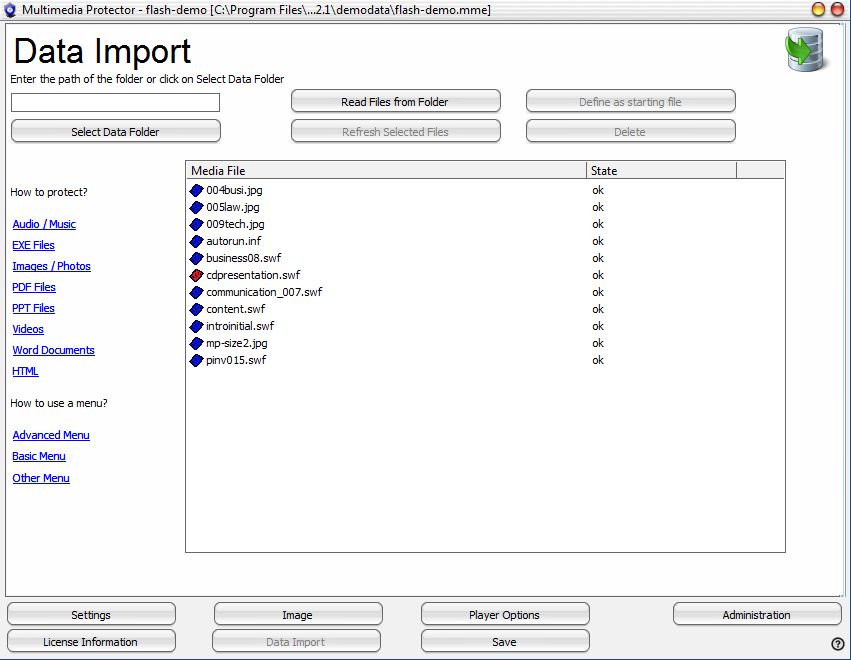Click the green database import icon
The image size is (851, 660).
pyautogui.click(x=803, y=49)
